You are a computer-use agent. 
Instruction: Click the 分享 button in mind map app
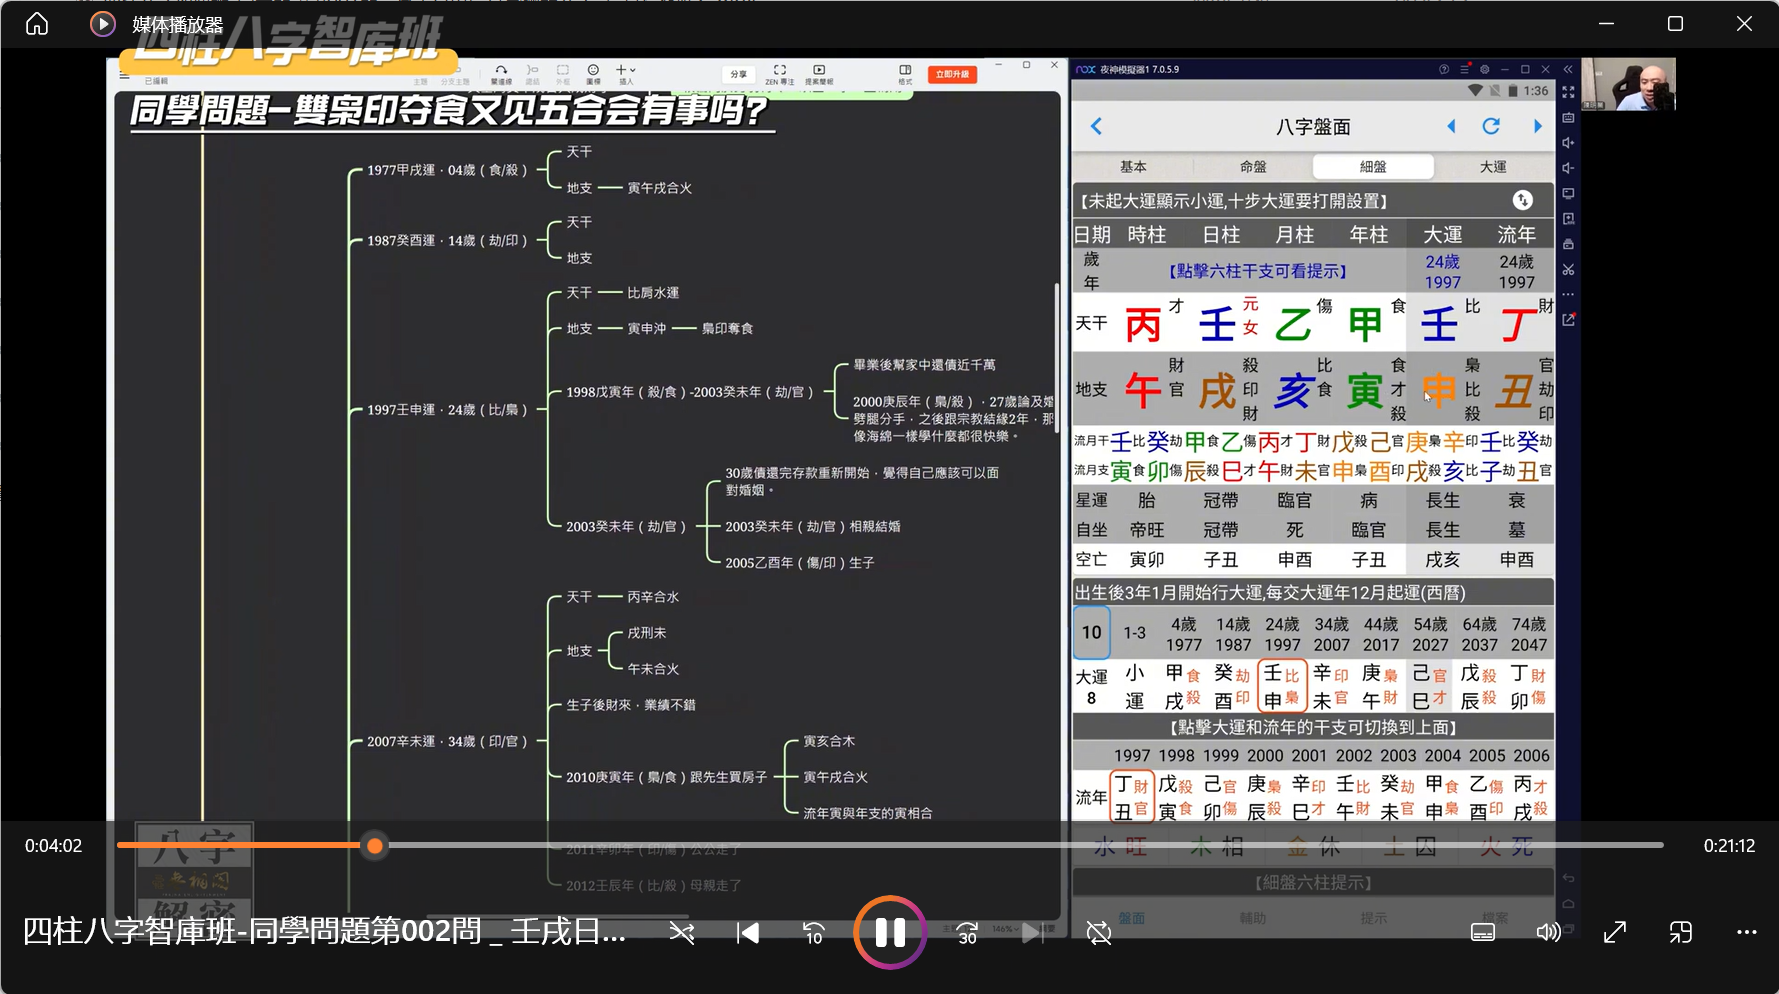click(738, 74)
